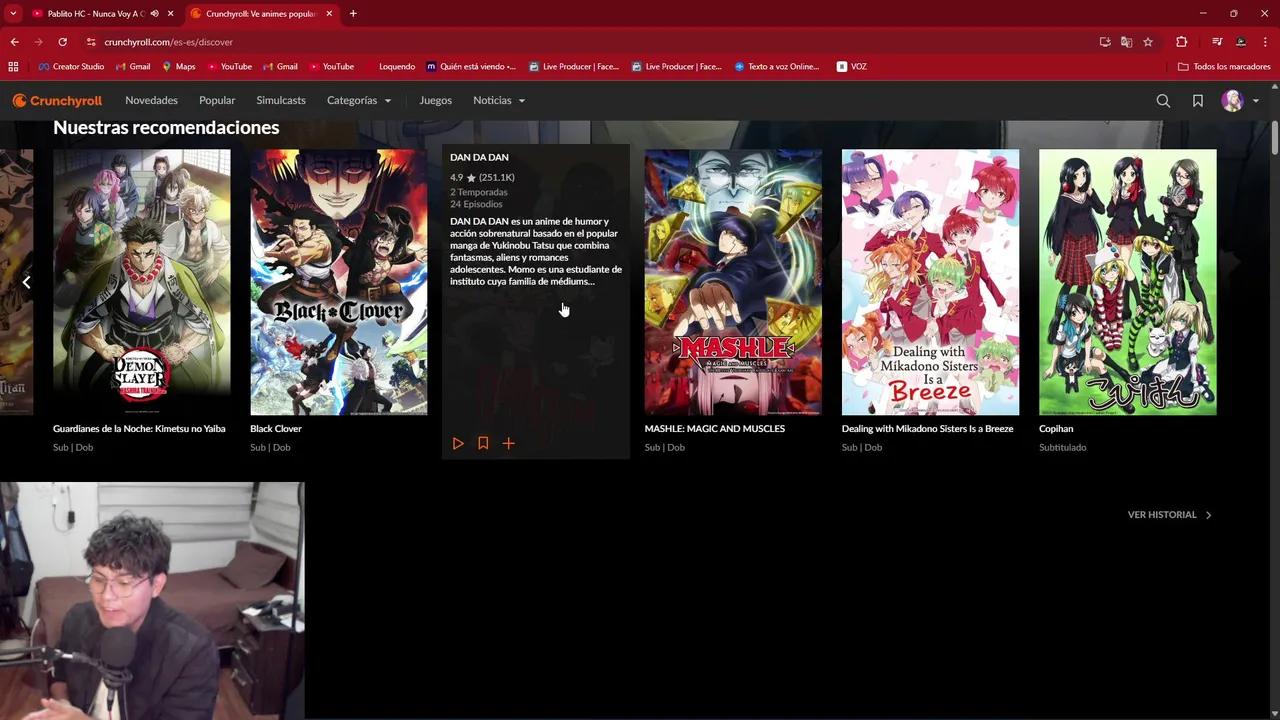Image resolution: width=1280 pixels, height=720 pixels.
Task: Click the VER HISTORIAL link
Action: pyautogui.click(x=1169, y=515)
